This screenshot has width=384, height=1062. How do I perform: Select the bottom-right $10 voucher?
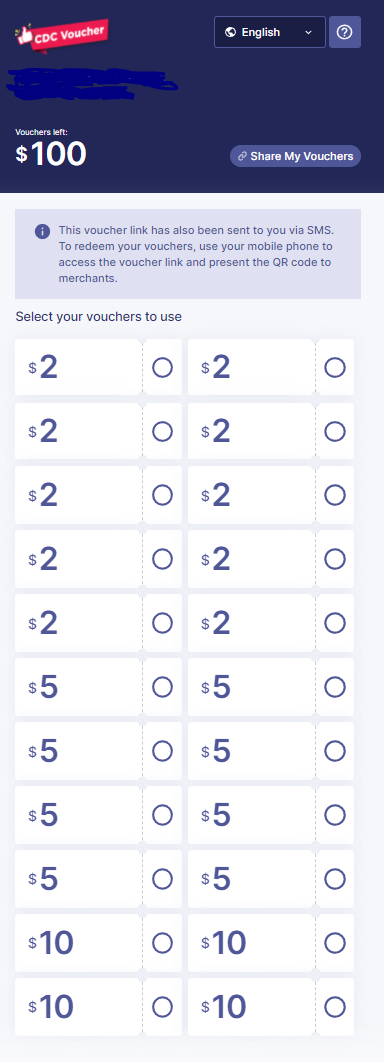271,1006
